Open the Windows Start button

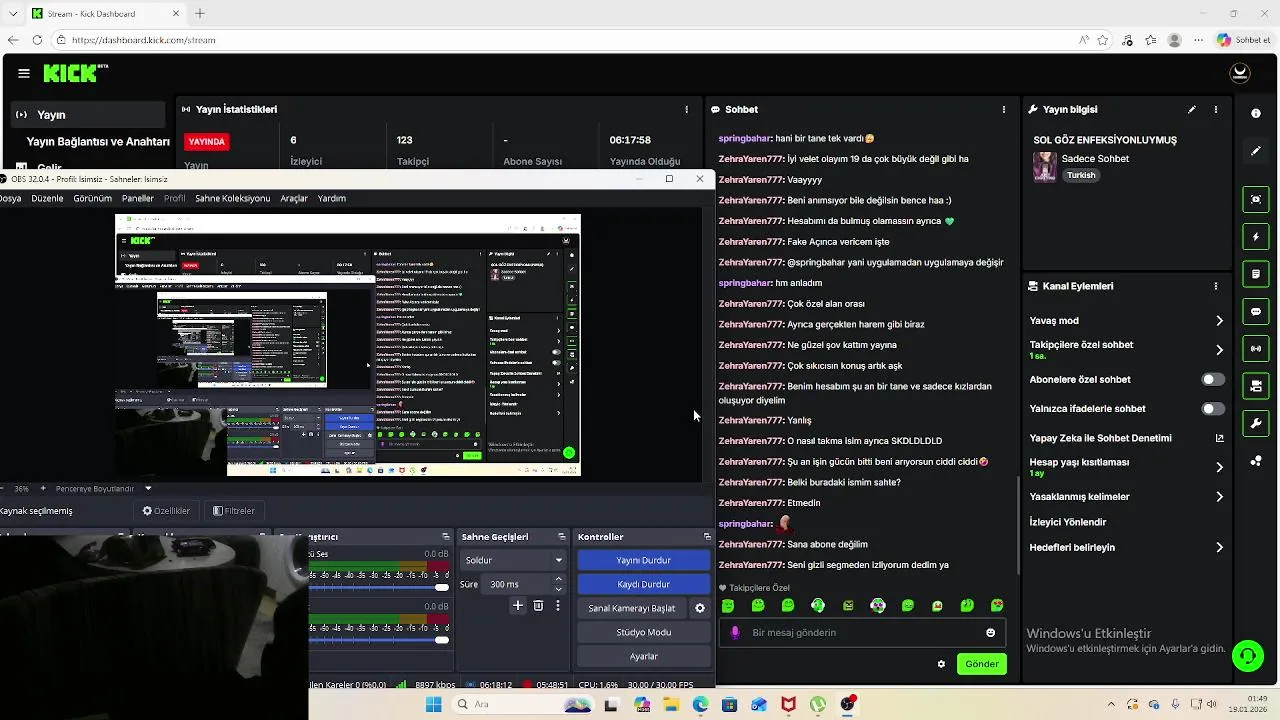click(433, 705)
